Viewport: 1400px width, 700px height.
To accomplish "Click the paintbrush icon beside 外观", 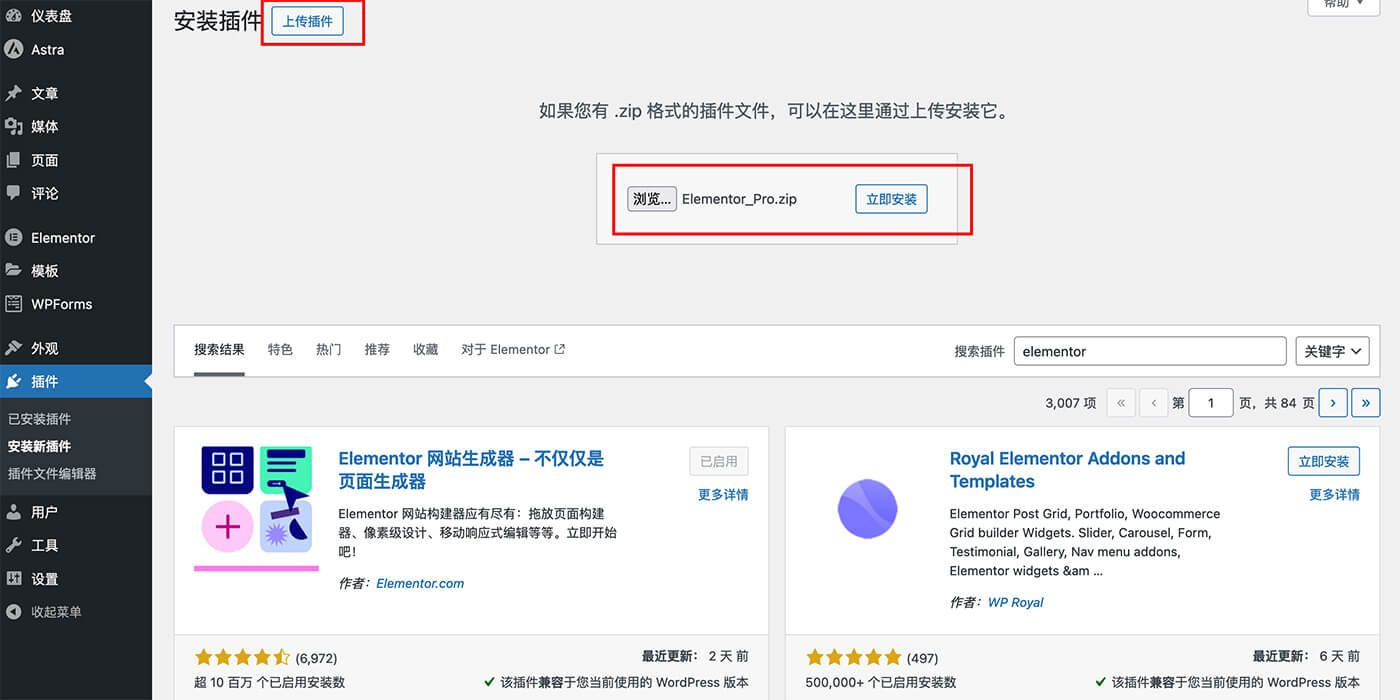I will [14, 348].
